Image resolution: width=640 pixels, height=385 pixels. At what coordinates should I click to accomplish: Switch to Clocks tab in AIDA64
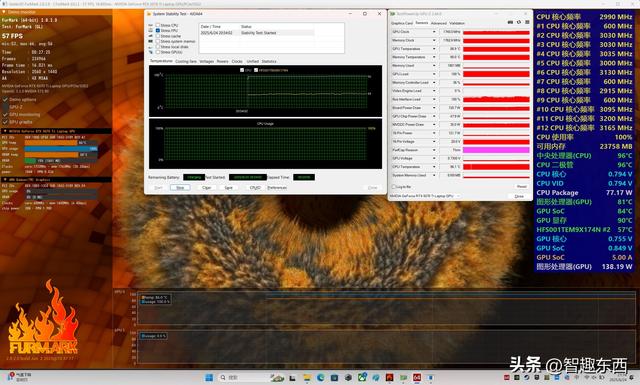tap(237, 61)
